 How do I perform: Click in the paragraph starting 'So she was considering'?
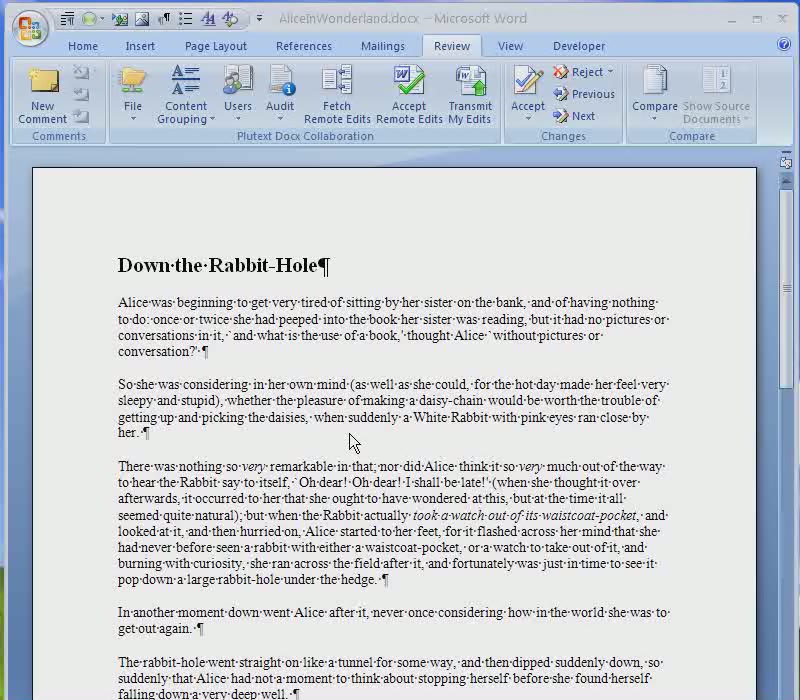pyautogui.click(x=393, y=408)
